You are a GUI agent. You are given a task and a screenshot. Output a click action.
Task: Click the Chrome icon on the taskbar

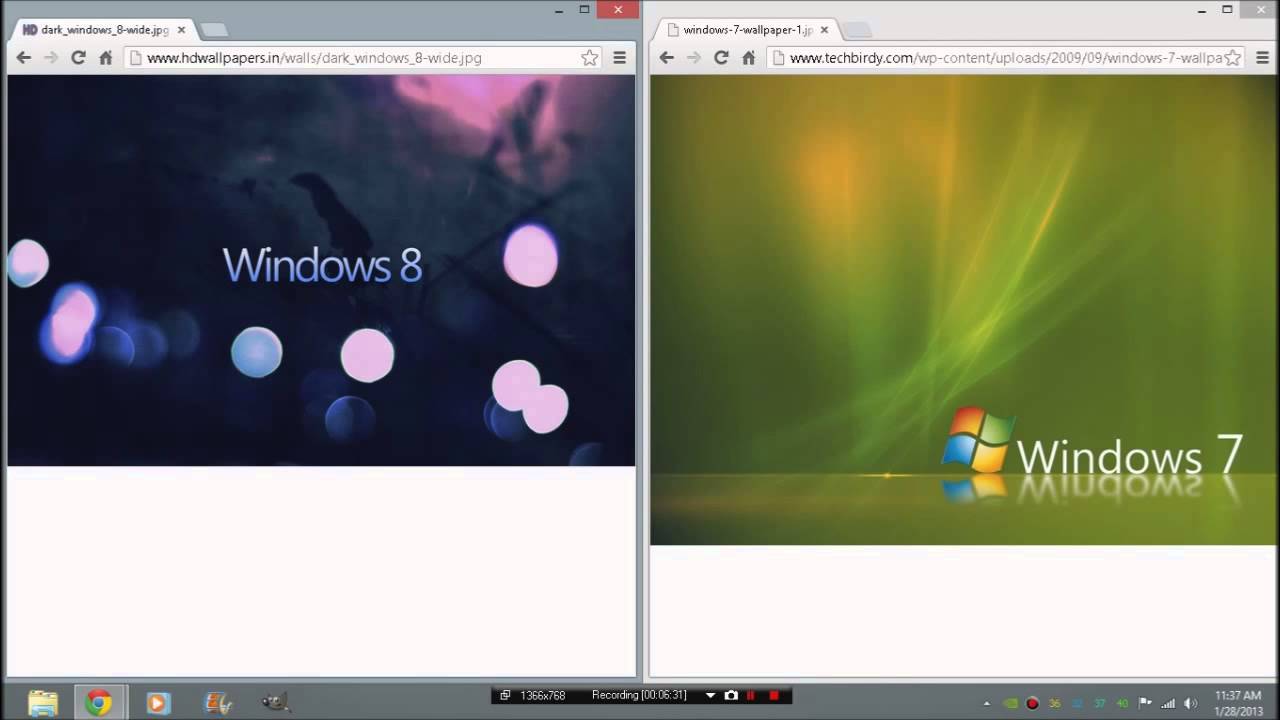(98, 703)
